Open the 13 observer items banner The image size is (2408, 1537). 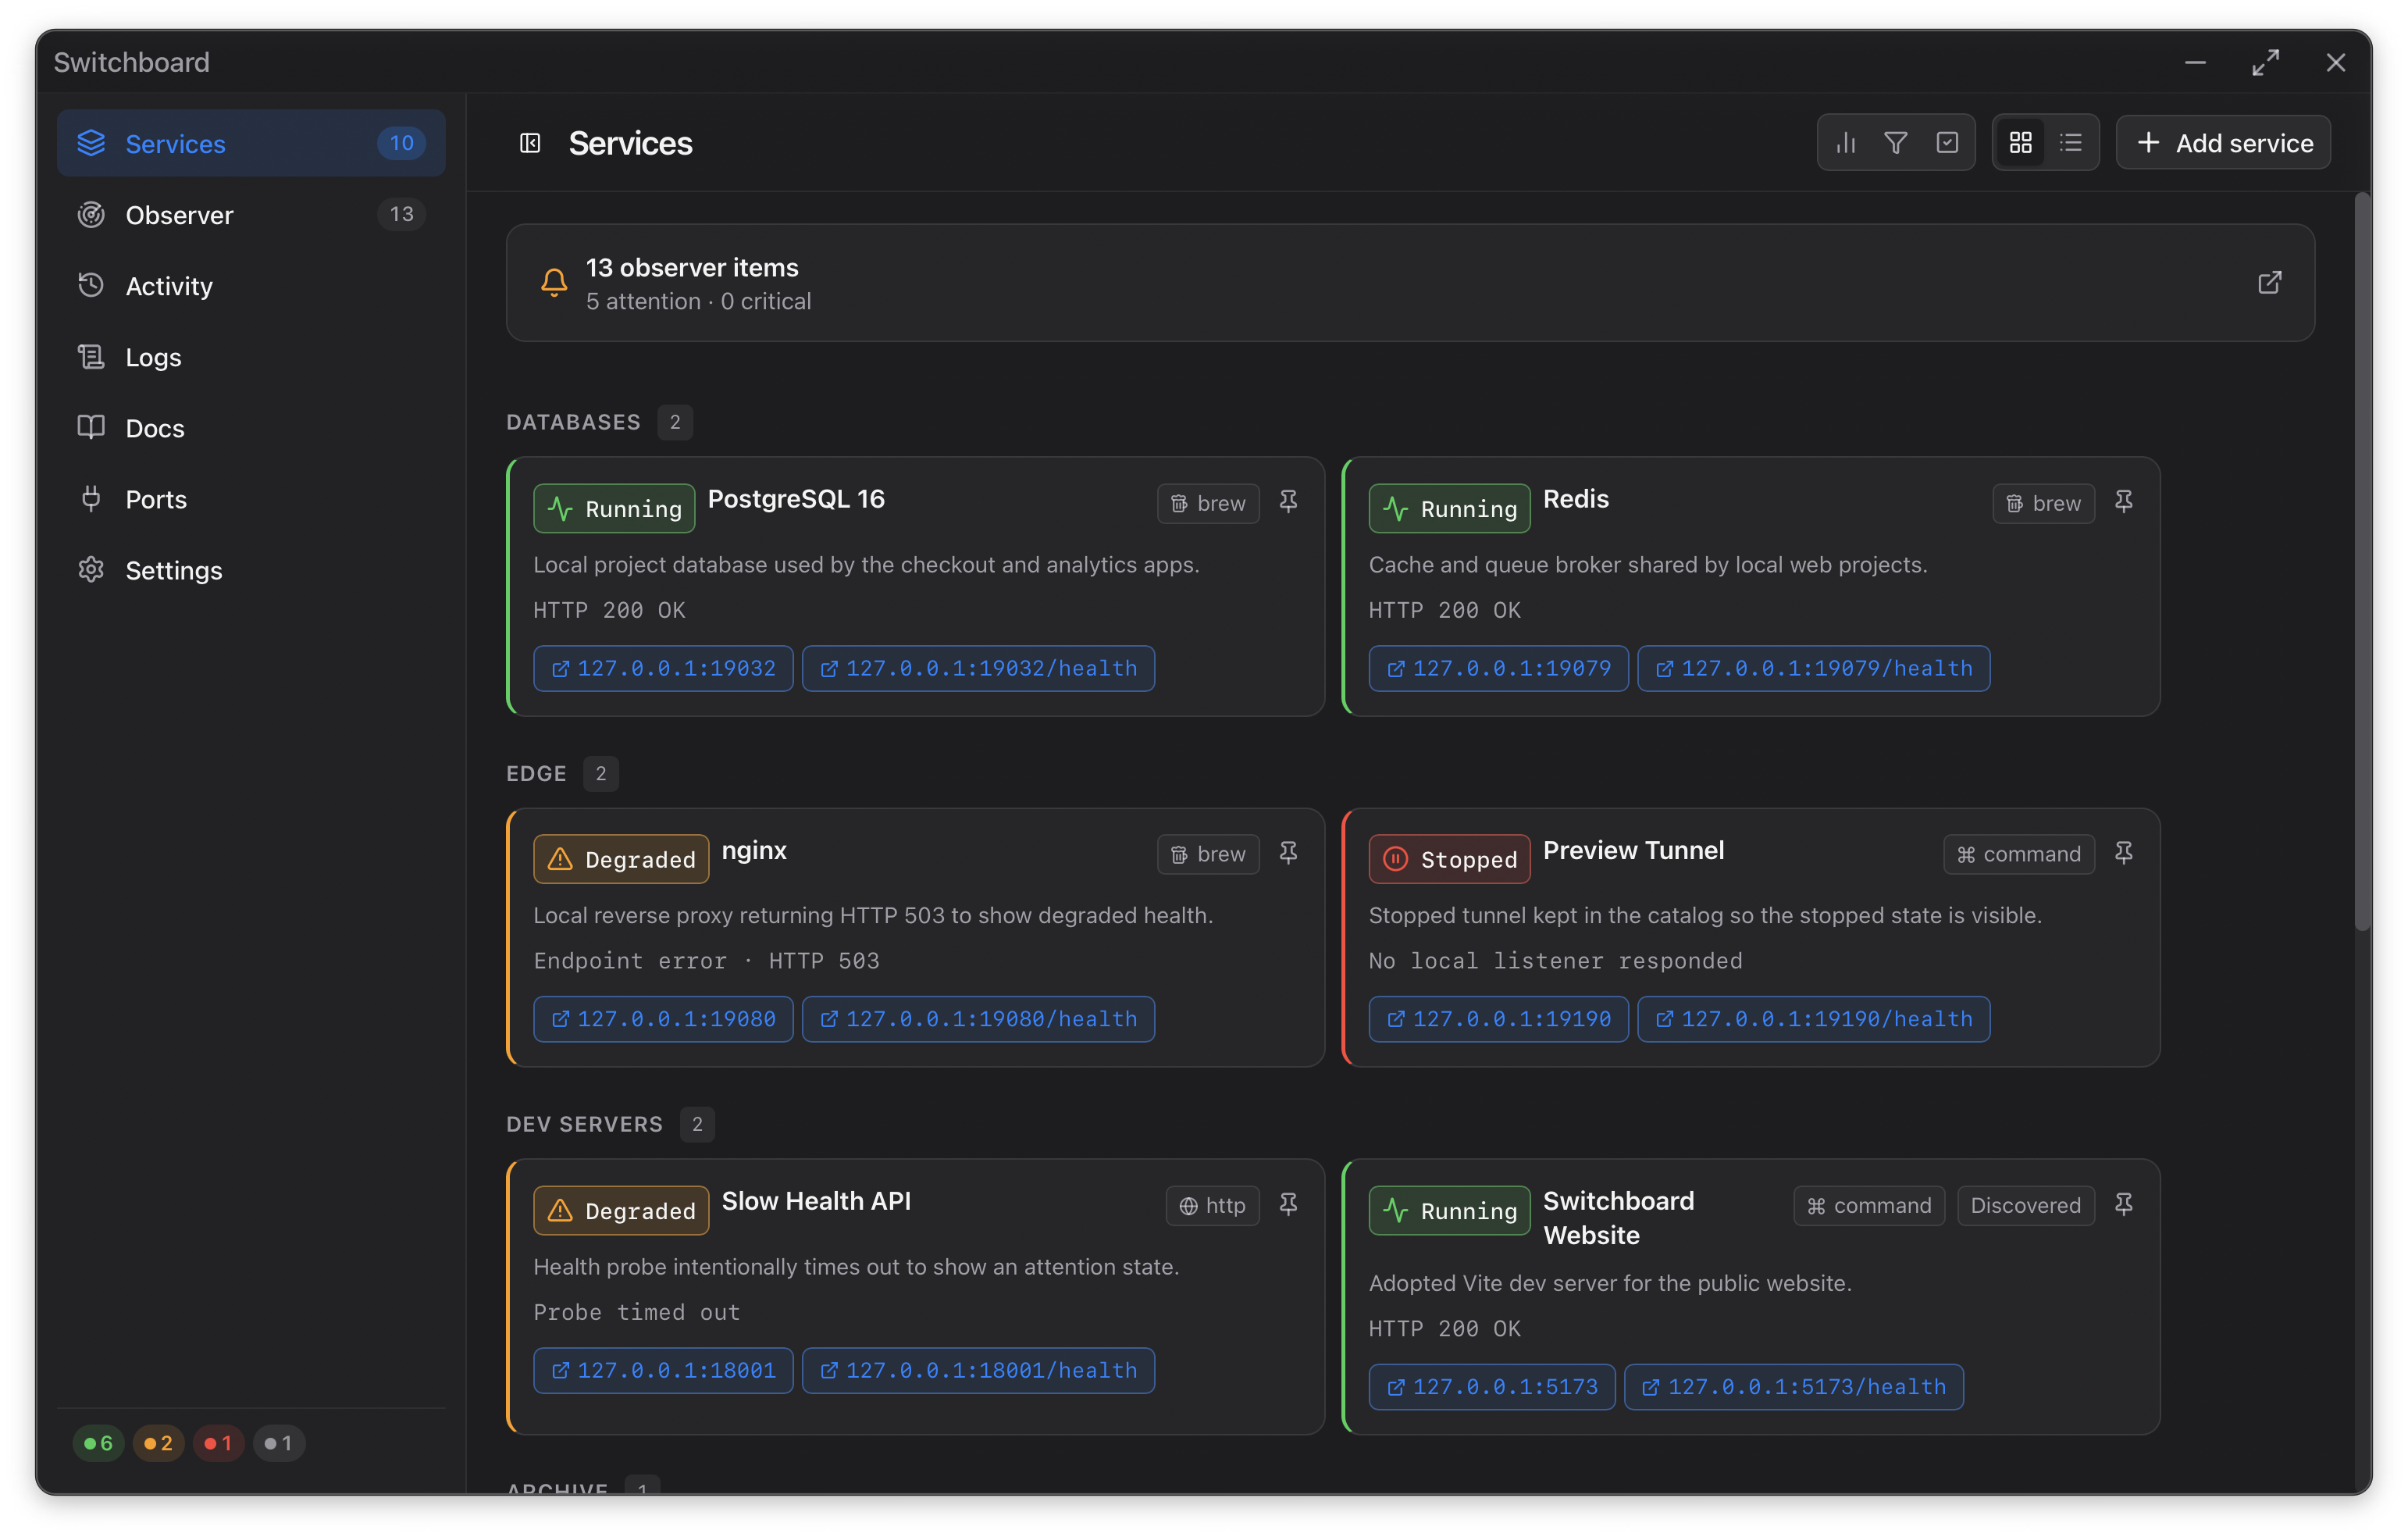1410,283
